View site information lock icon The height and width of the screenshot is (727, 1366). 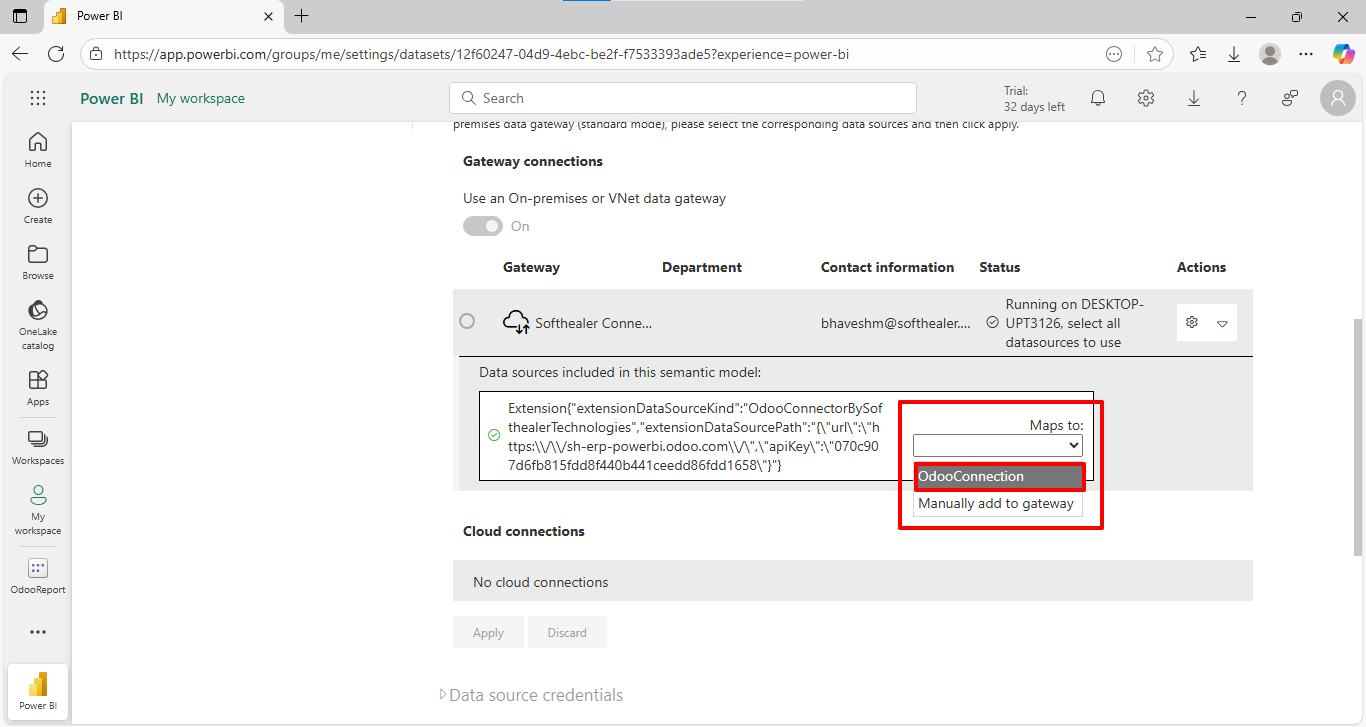[96, 54]
